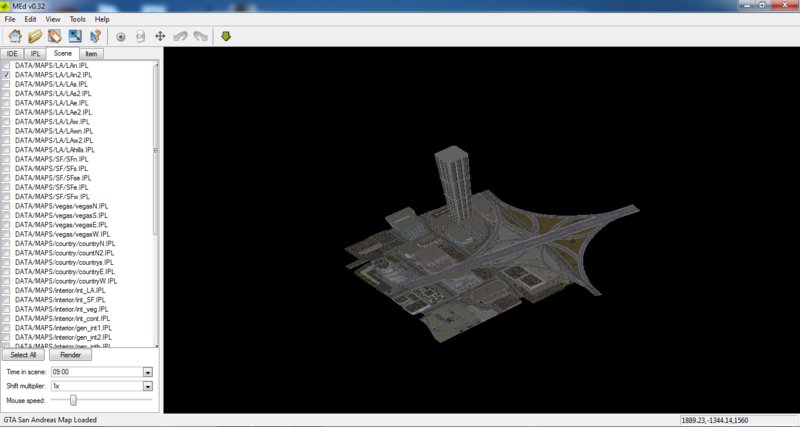Check the vegasN.IPL checkbox
Screen dimensions: 800x427
tap(6, 206)
